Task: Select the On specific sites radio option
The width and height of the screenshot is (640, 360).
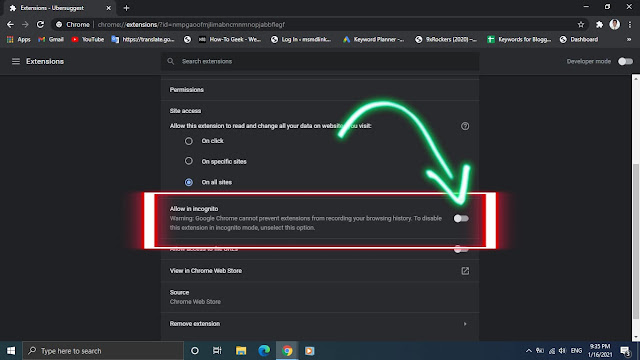Action: point(189,161)
